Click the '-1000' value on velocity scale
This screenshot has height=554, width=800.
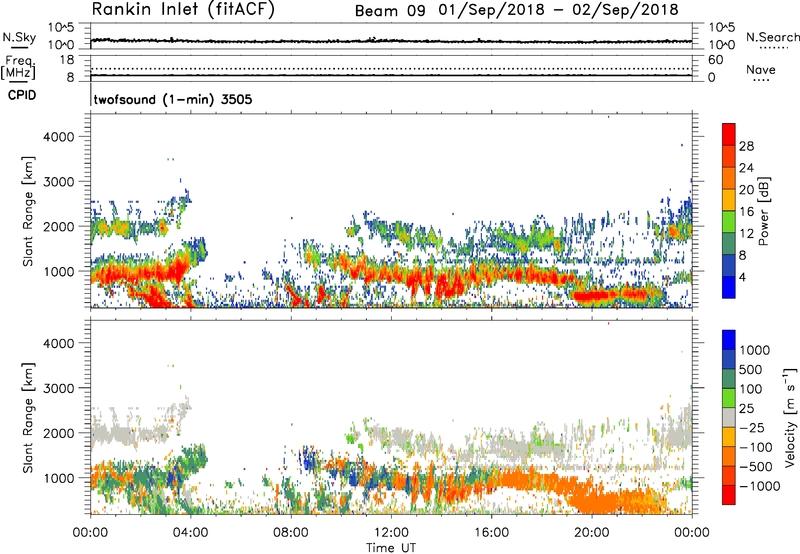coord(759,486)
